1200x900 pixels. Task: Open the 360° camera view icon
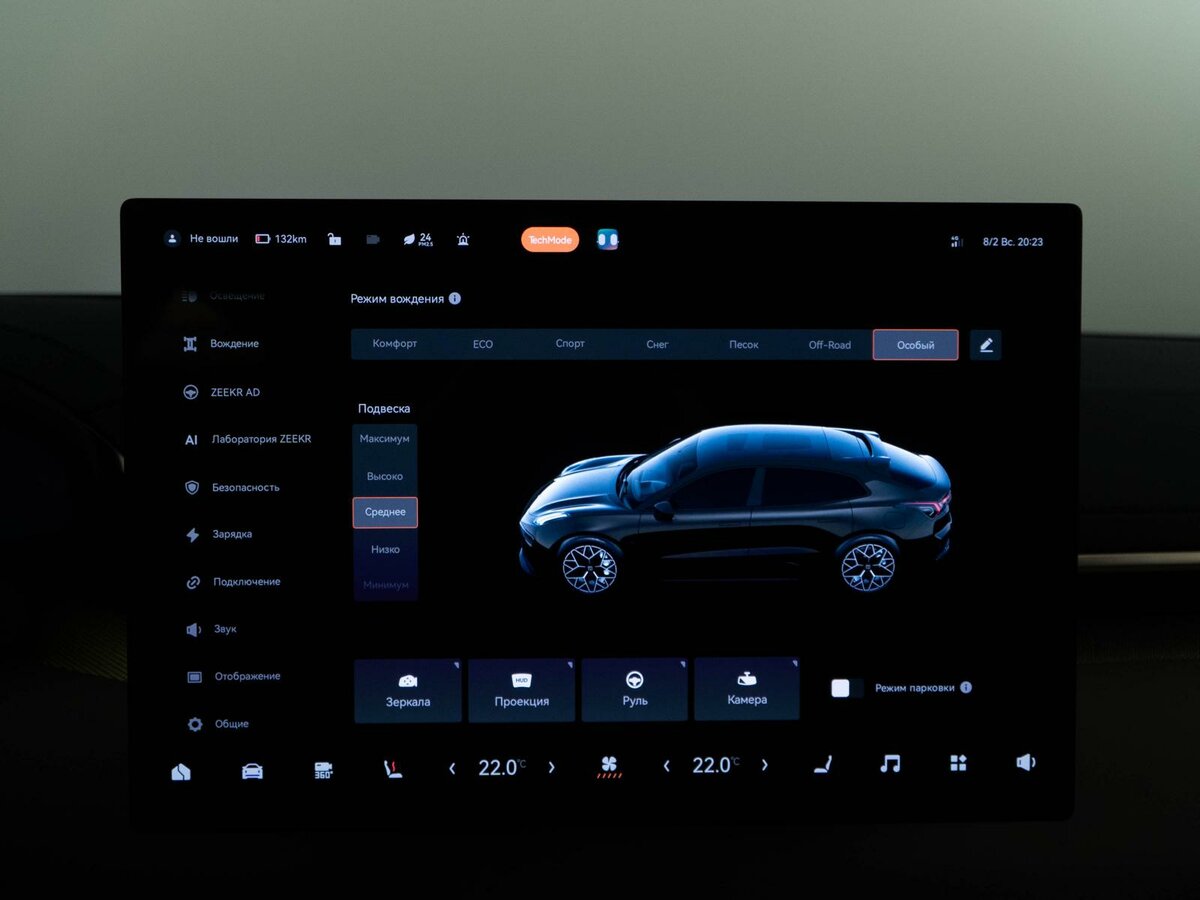324,770
